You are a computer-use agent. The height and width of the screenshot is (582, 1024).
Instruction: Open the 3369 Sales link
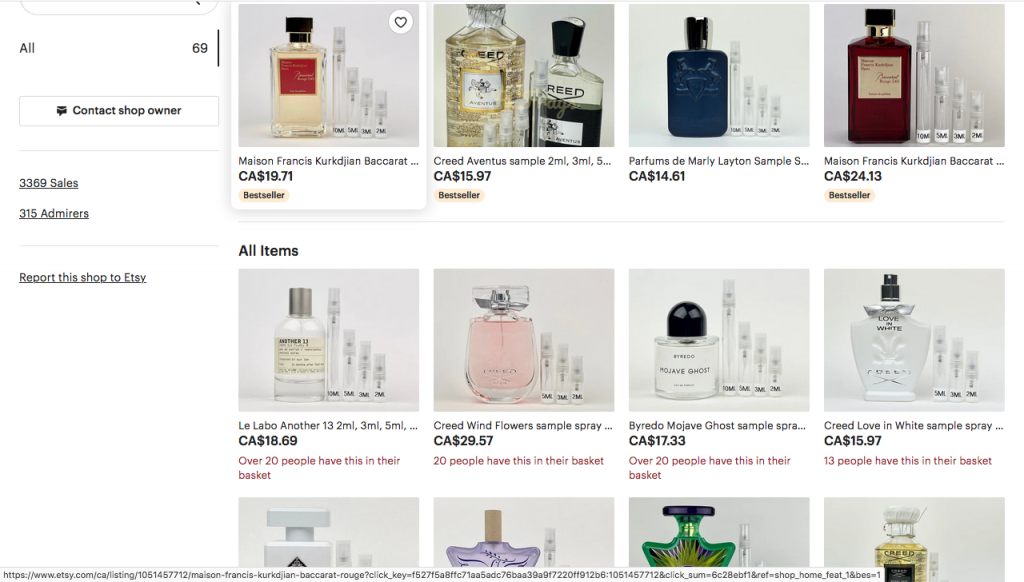tap(49, 183)
